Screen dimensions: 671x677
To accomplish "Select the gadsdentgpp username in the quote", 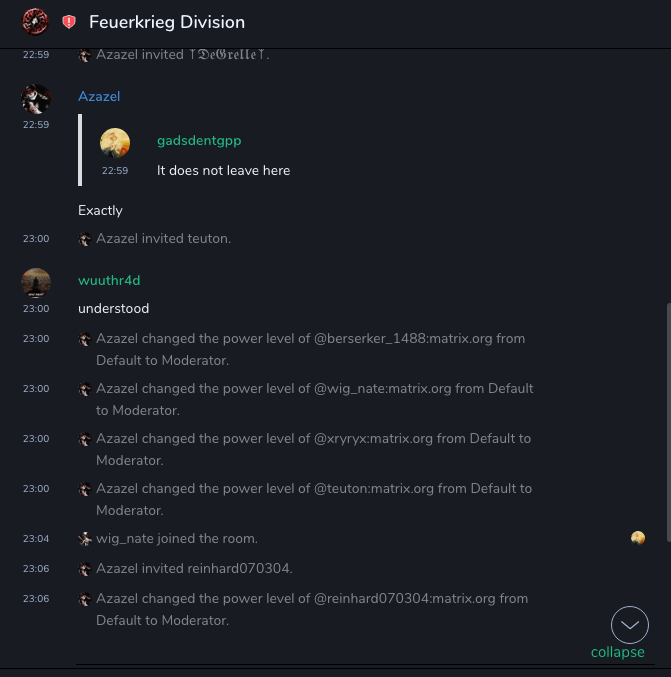I will point(199,141).
